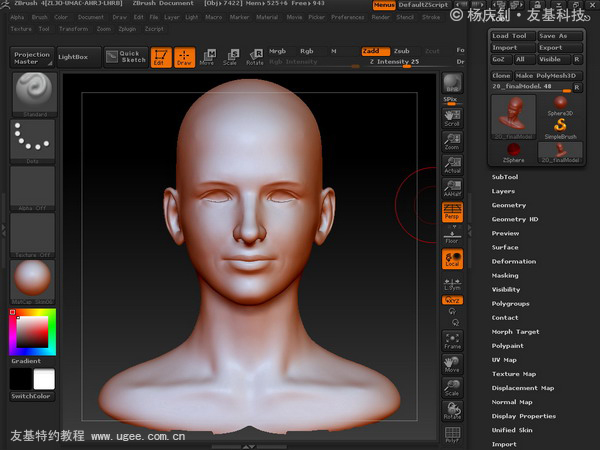The width and height of the screenshot is (600, 450).
Task: Expand the Deformation section
Action: (x=514, y=261)
